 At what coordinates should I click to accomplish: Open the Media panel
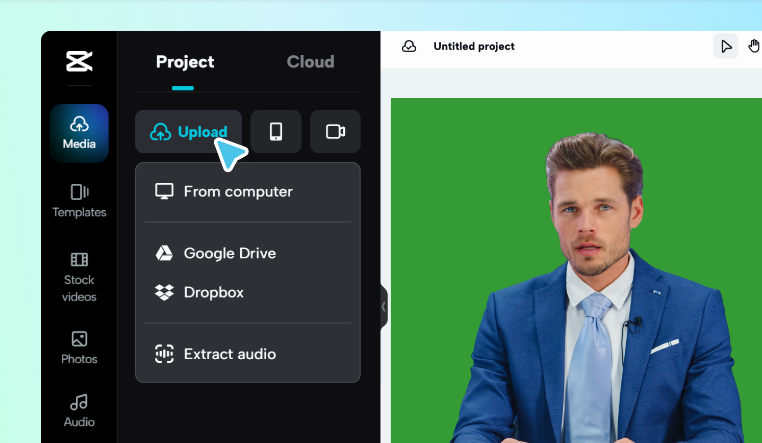pos(79,132)
